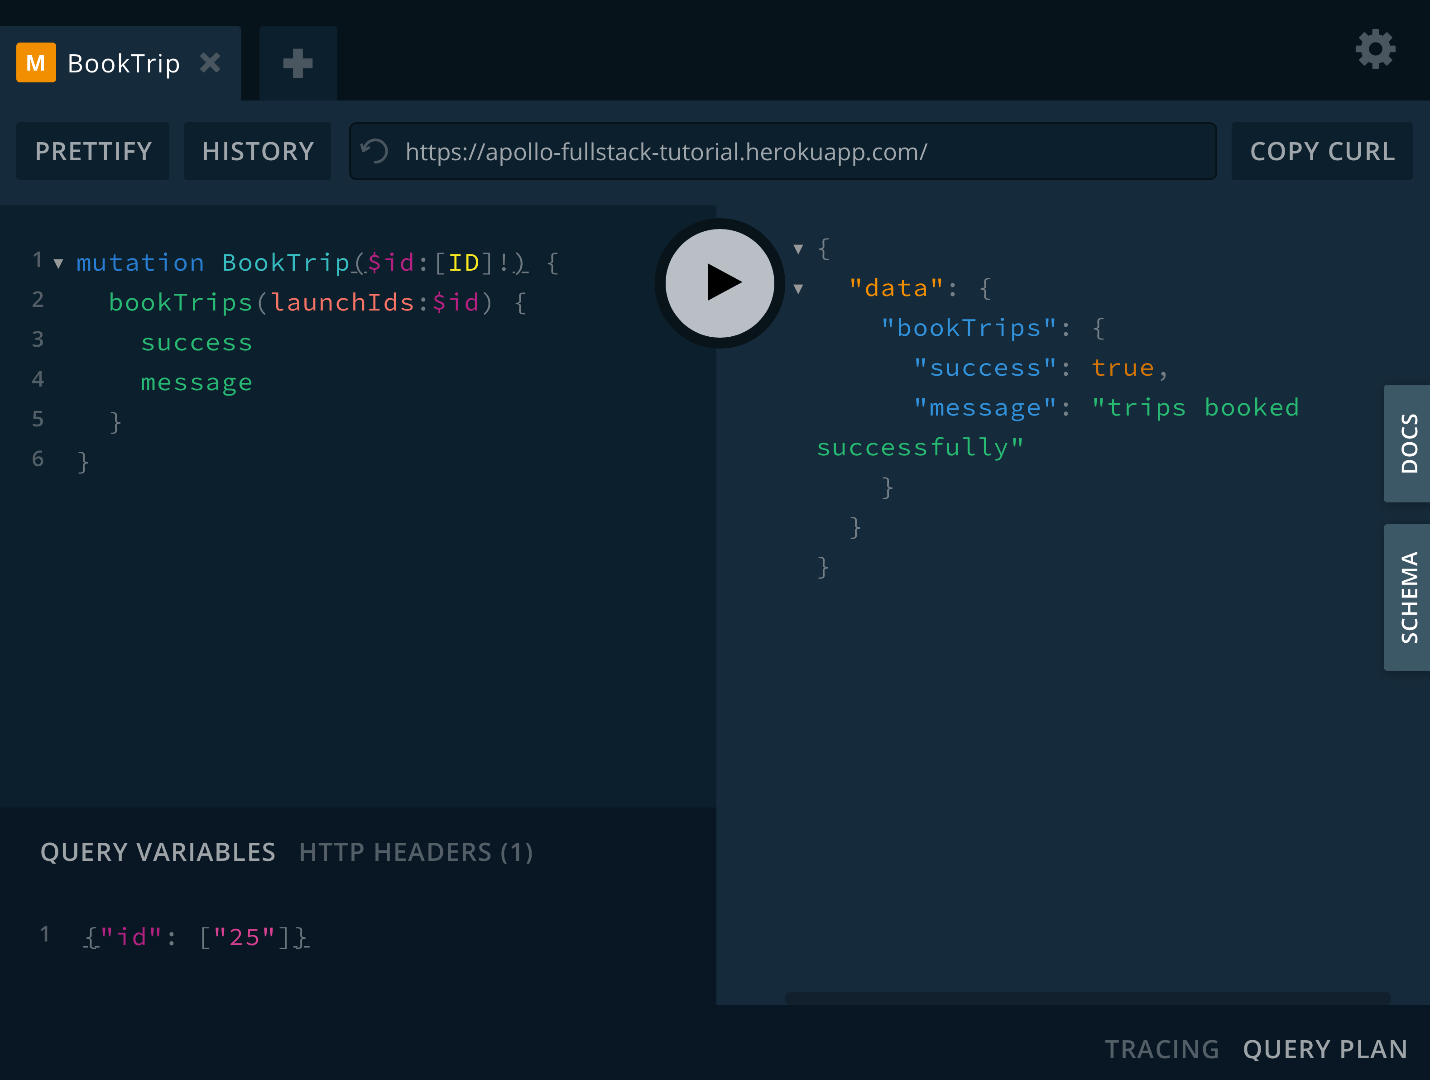The height and width of the screenshot is (1080, 1430).
Task: Close the BookTrip tab
Action: [x=210, y=63]
